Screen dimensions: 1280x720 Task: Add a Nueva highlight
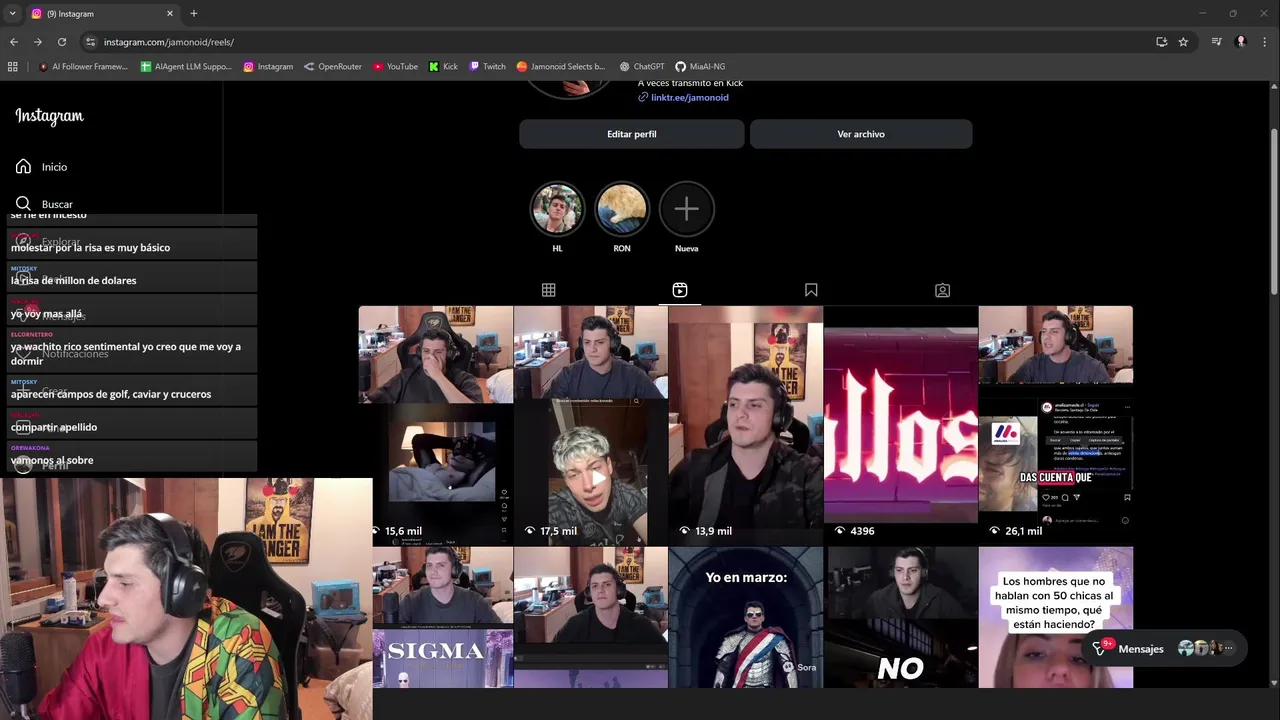(x=686, y=209)
